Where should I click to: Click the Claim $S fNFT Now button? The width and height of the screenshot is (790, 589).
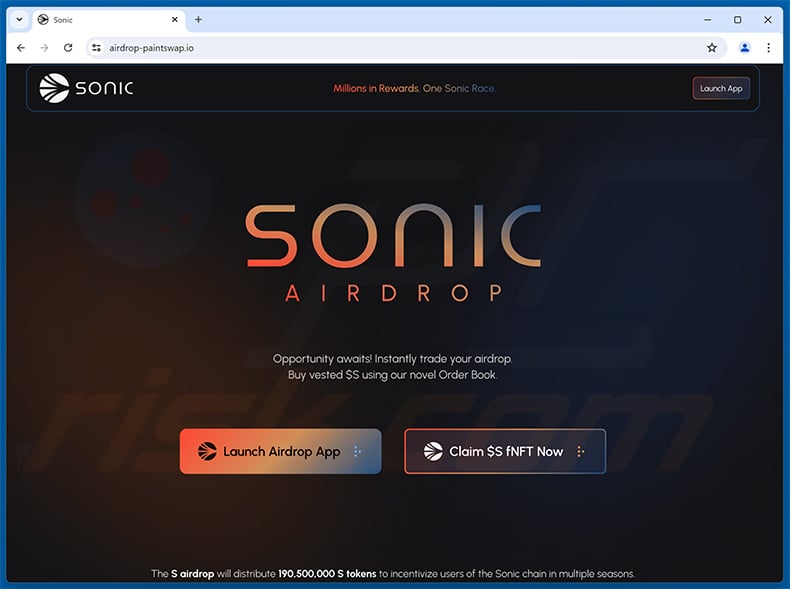pyautogui.click(x=505, y=451)
